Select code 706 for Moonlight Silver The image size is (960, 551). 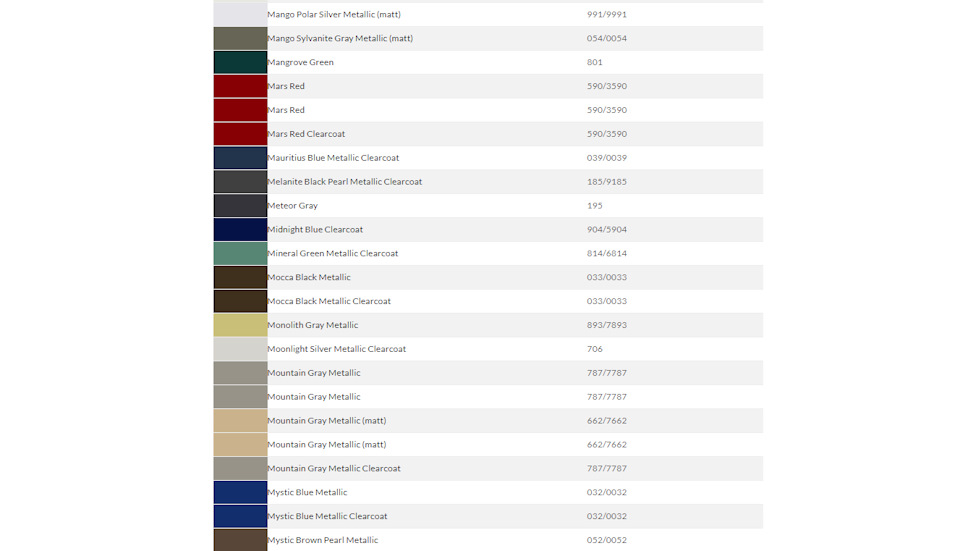[x=594, y=348]
